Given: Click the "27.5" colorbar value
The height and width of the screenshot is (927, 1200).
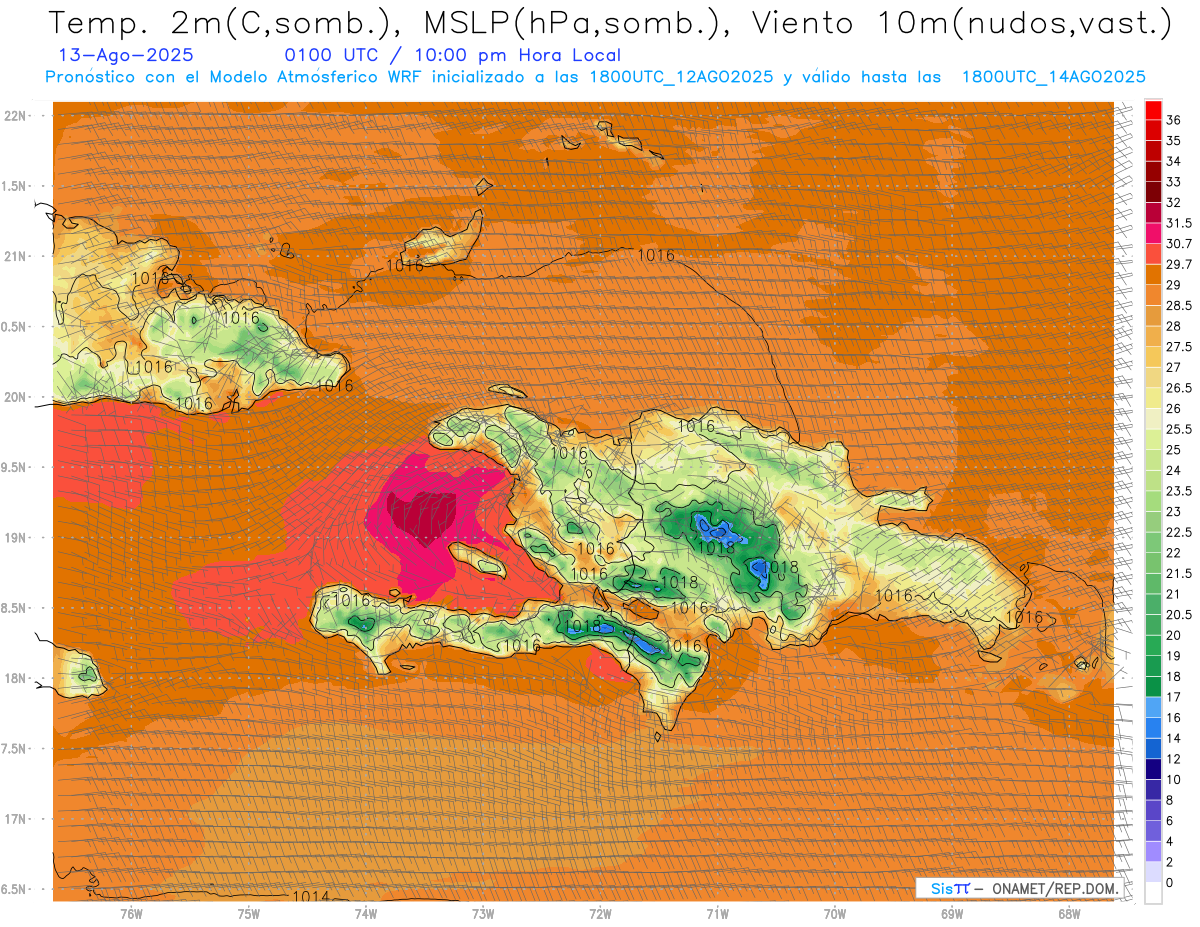Looking at the screenshot, I should (x=1179, y=347).
